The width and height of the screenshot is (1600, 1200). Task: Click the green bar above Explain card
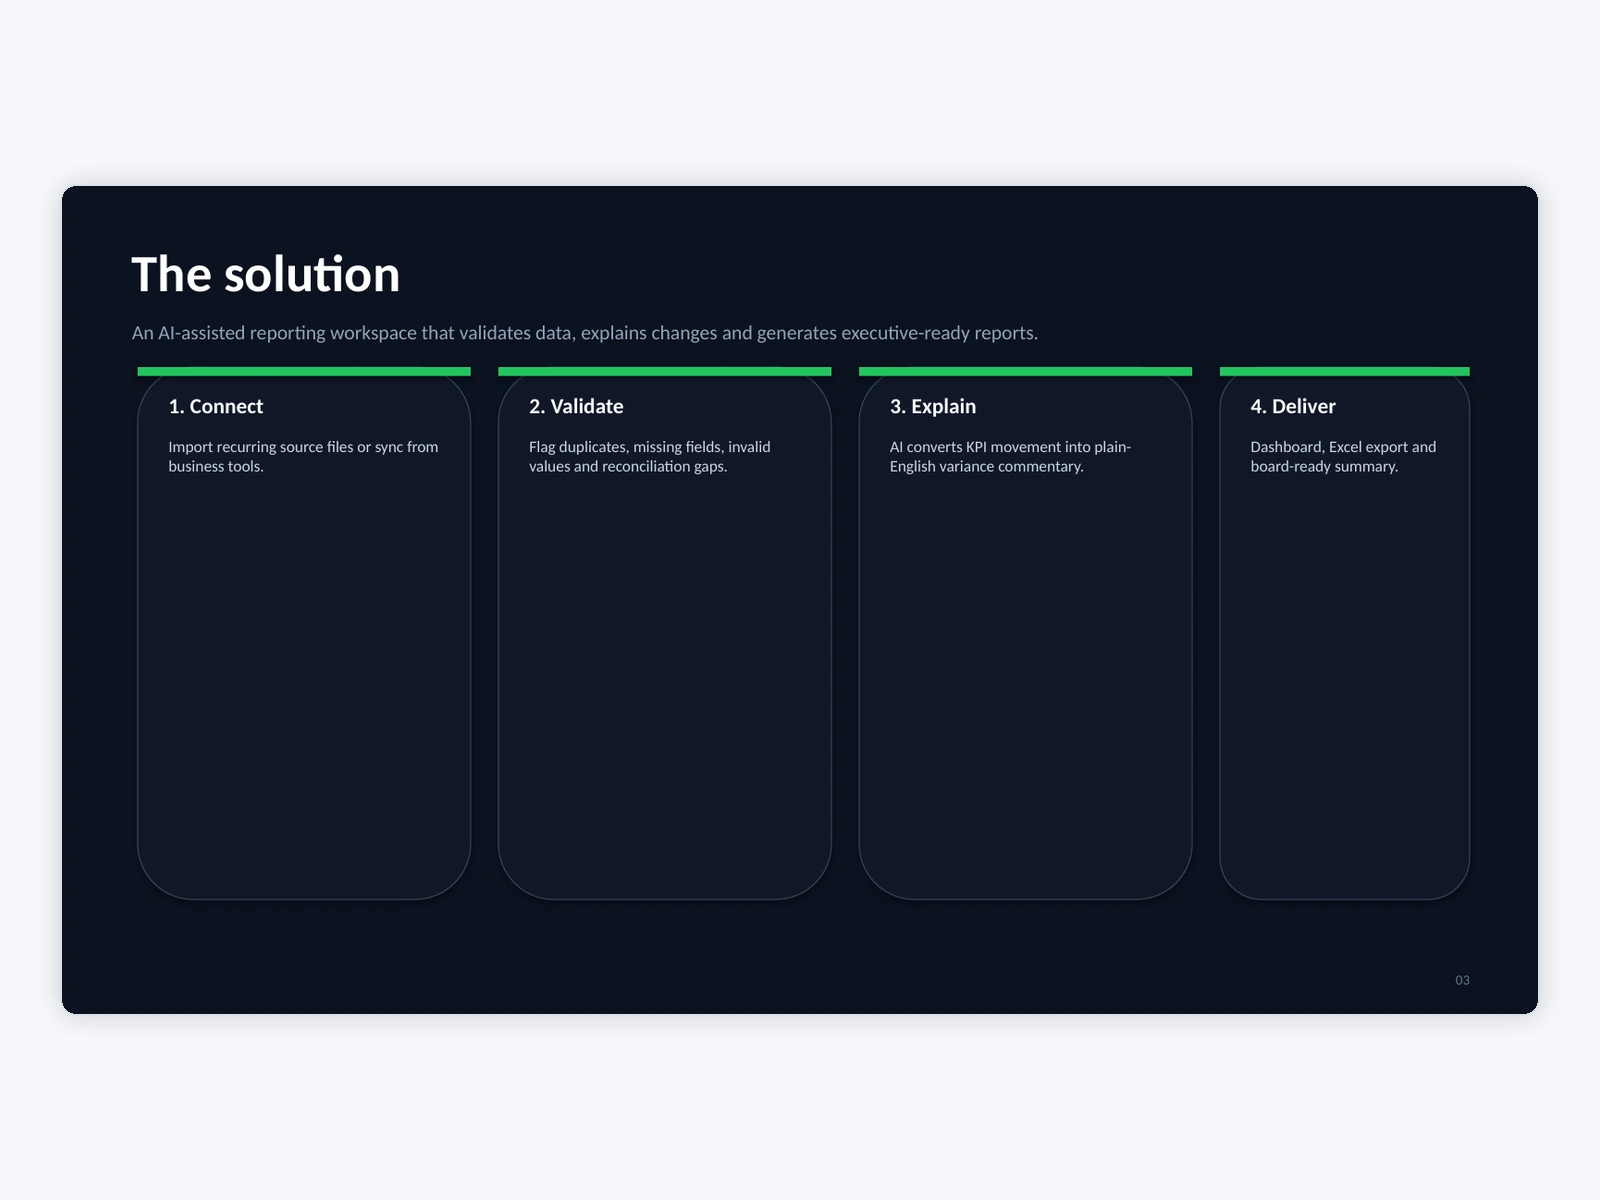point(1025,371)
